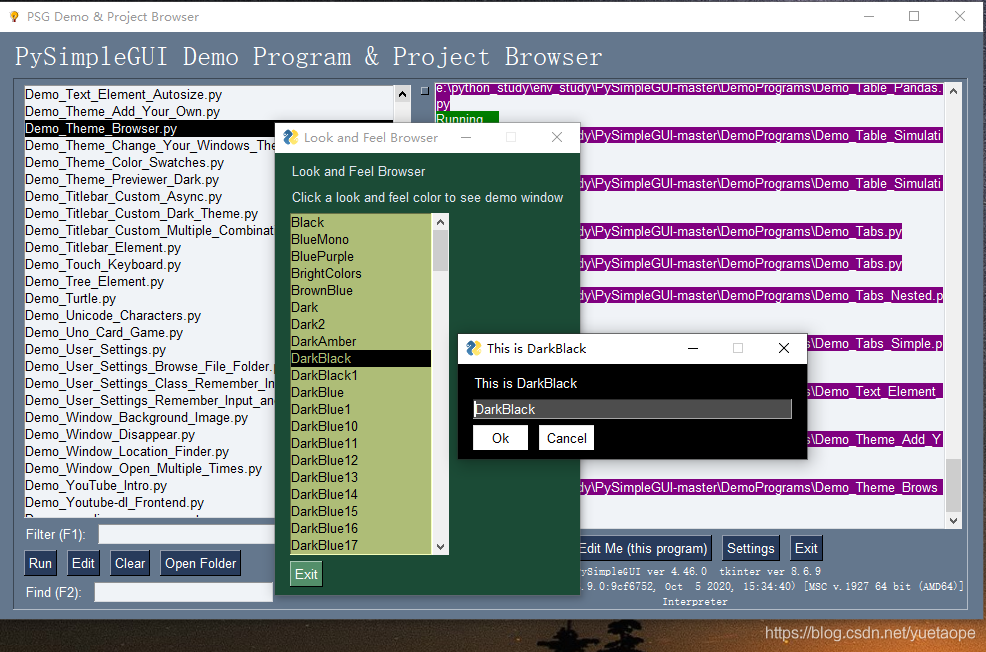Click the Clear button

(x=130, y=563)
